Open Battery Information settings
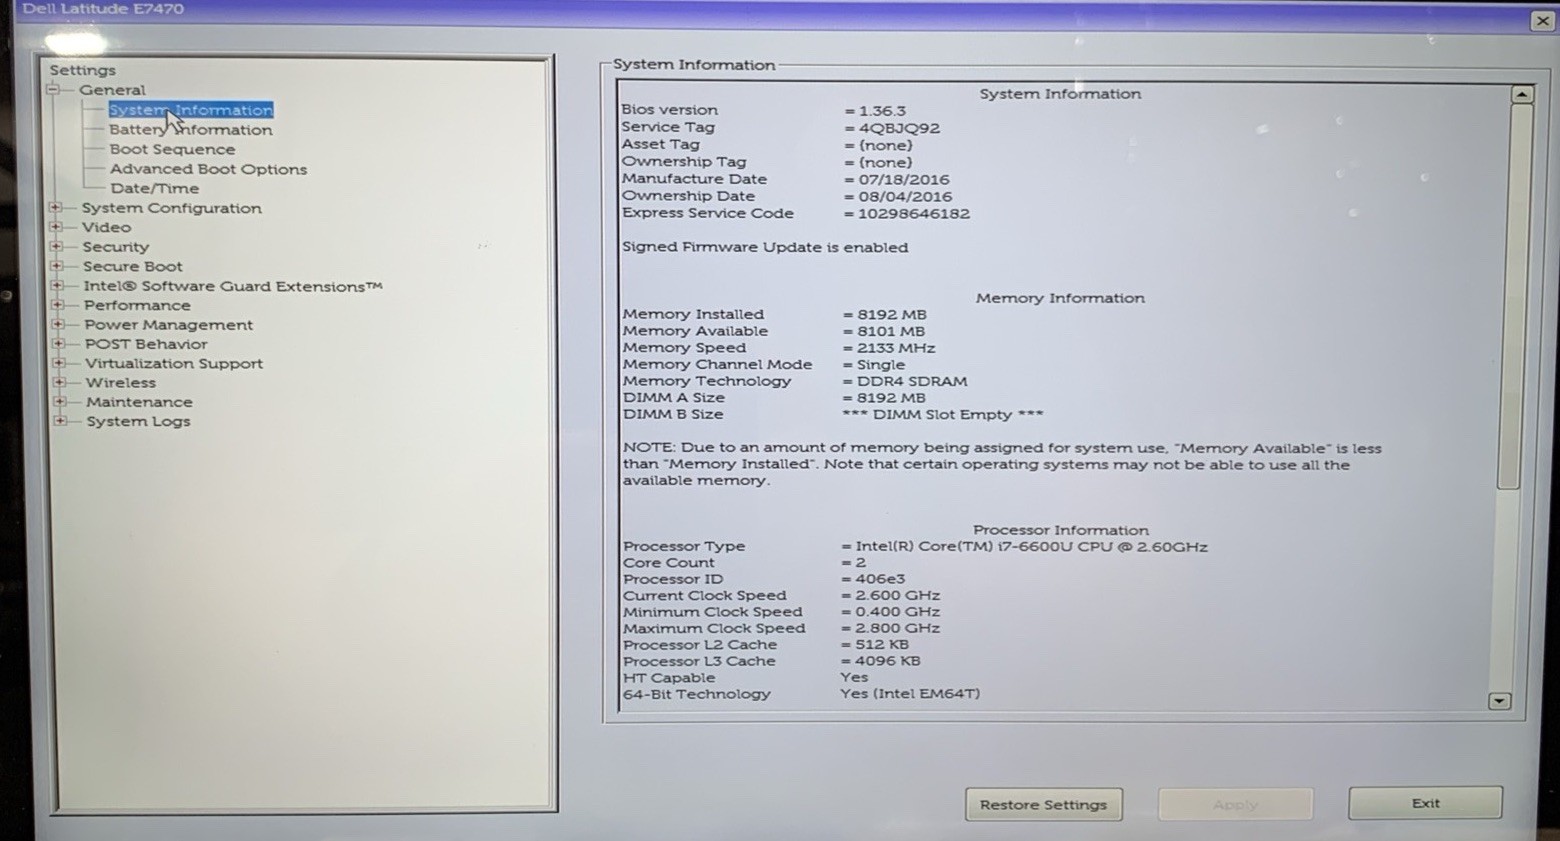This screenshot has width=1560, height=841. coord(190,130)
